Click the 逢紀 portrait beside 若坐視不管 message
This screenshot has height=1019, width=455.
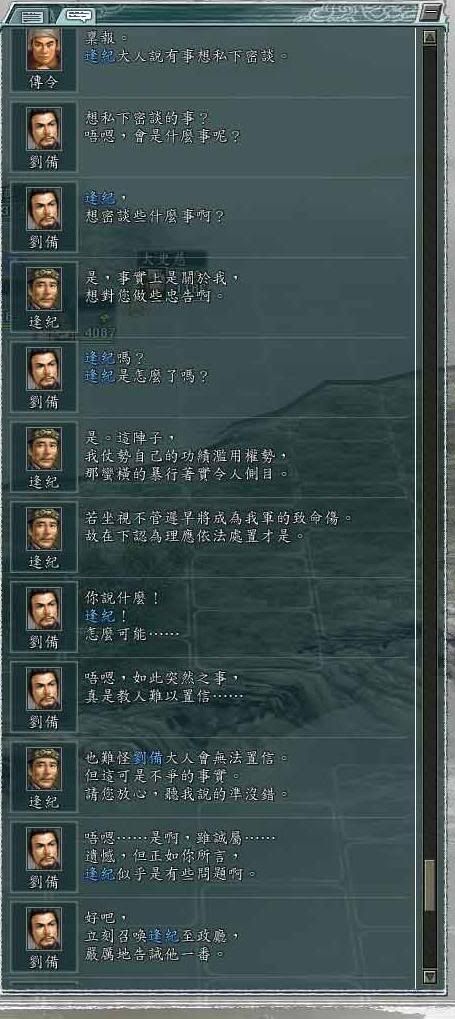point(44,528)
